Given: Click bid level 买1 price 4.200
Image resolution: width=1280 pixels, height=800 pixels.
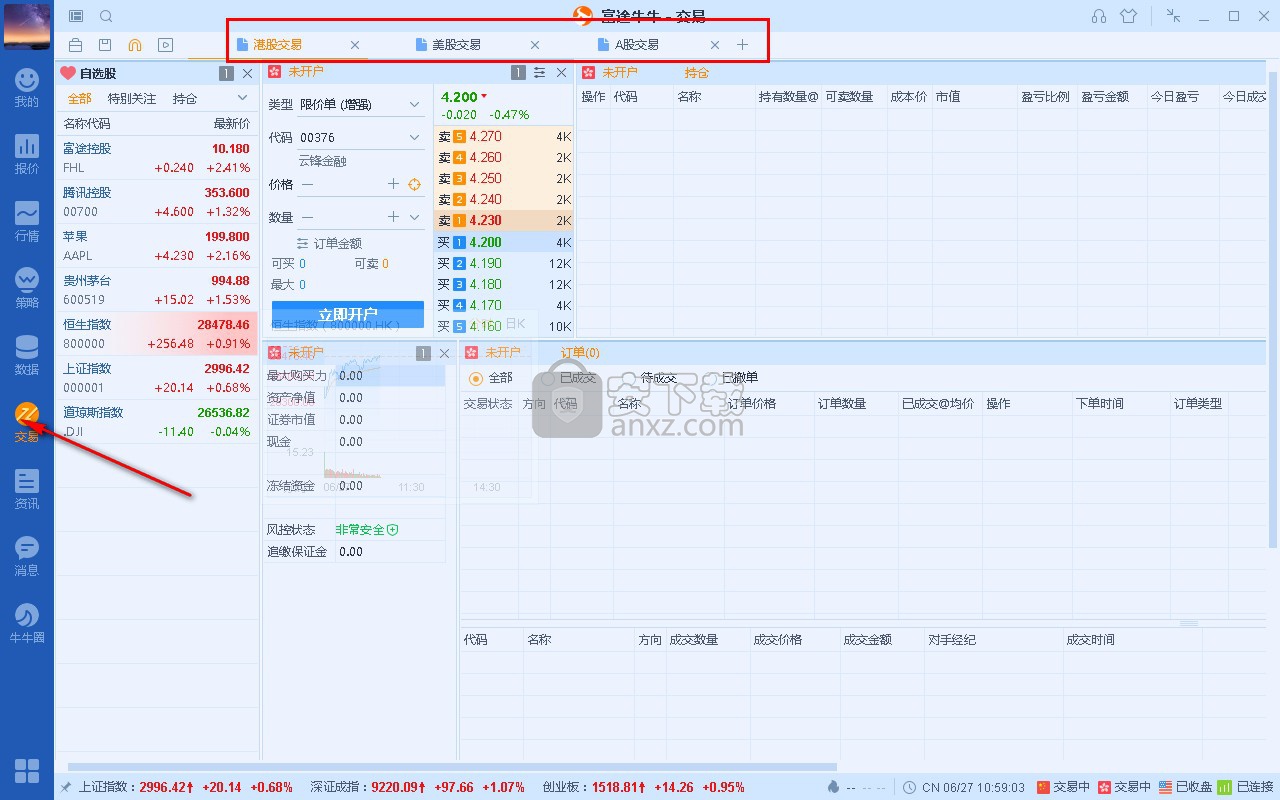Looking at the screenshot, I should tap(504, 242).
